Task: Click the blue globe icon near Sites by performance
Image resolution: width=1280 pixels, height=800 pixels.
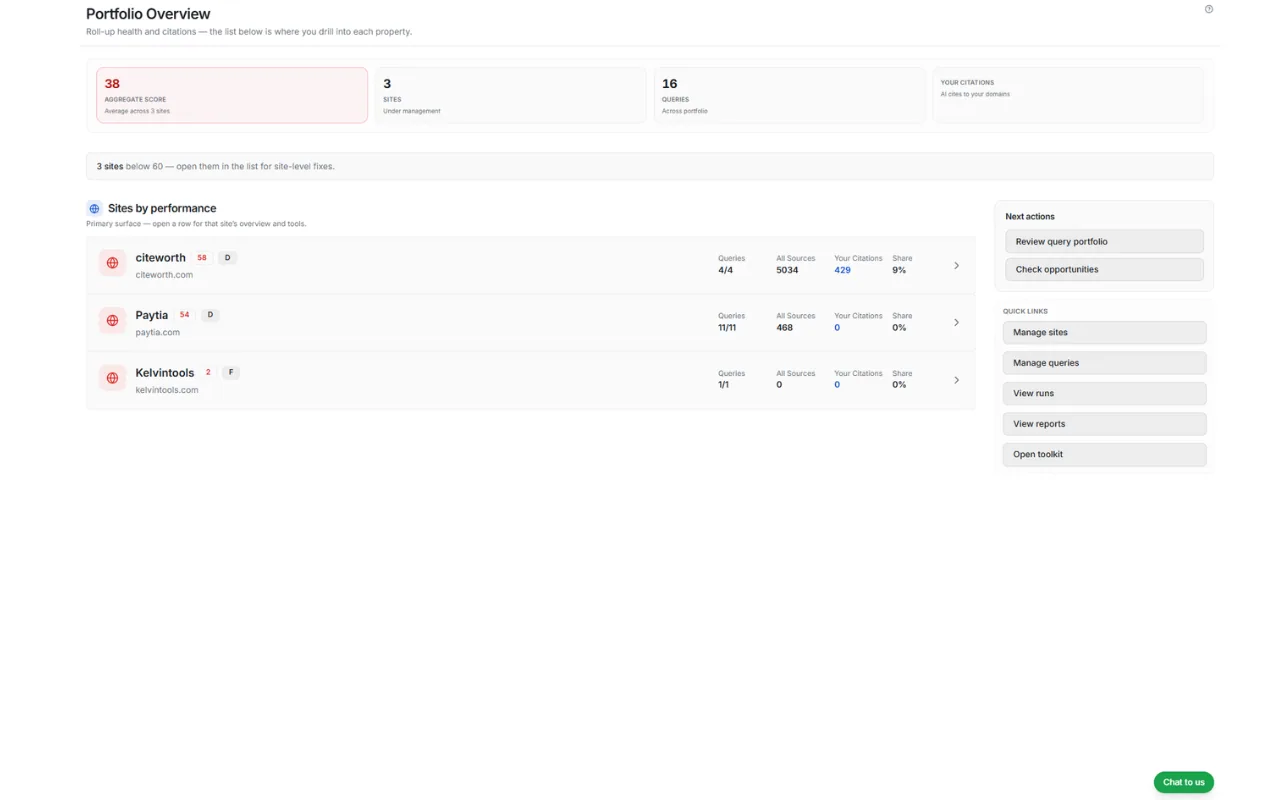Action: coord(94,209)
